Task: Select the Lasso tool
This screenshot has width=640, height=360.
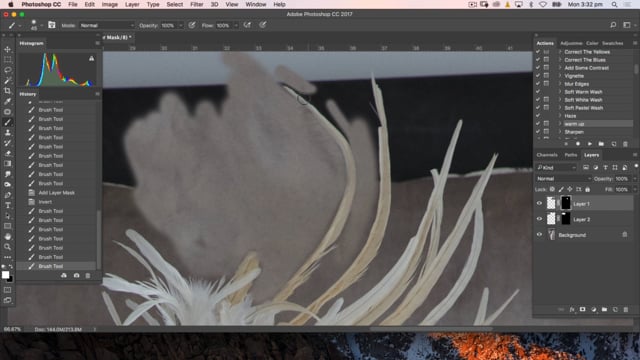Action: pos(7,70)
